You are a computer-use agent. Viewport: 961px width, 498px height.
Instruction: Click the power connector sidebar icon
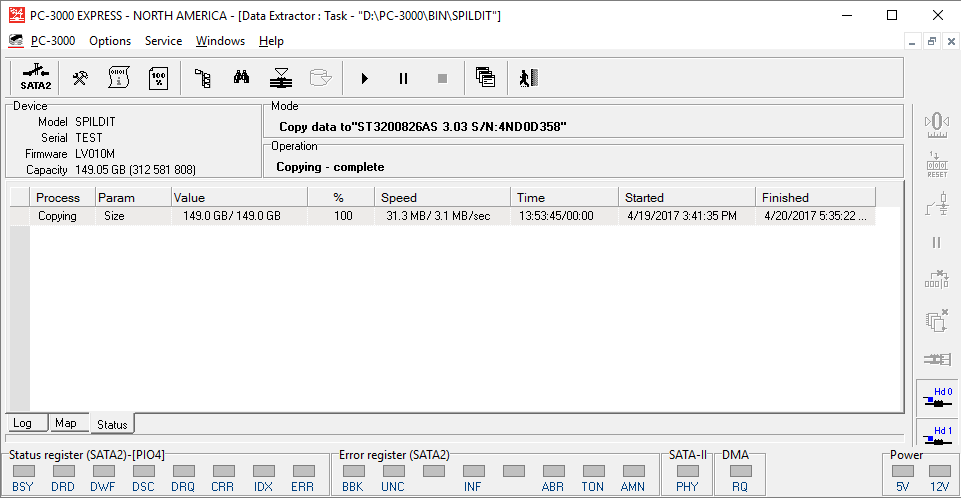point(936,203)
